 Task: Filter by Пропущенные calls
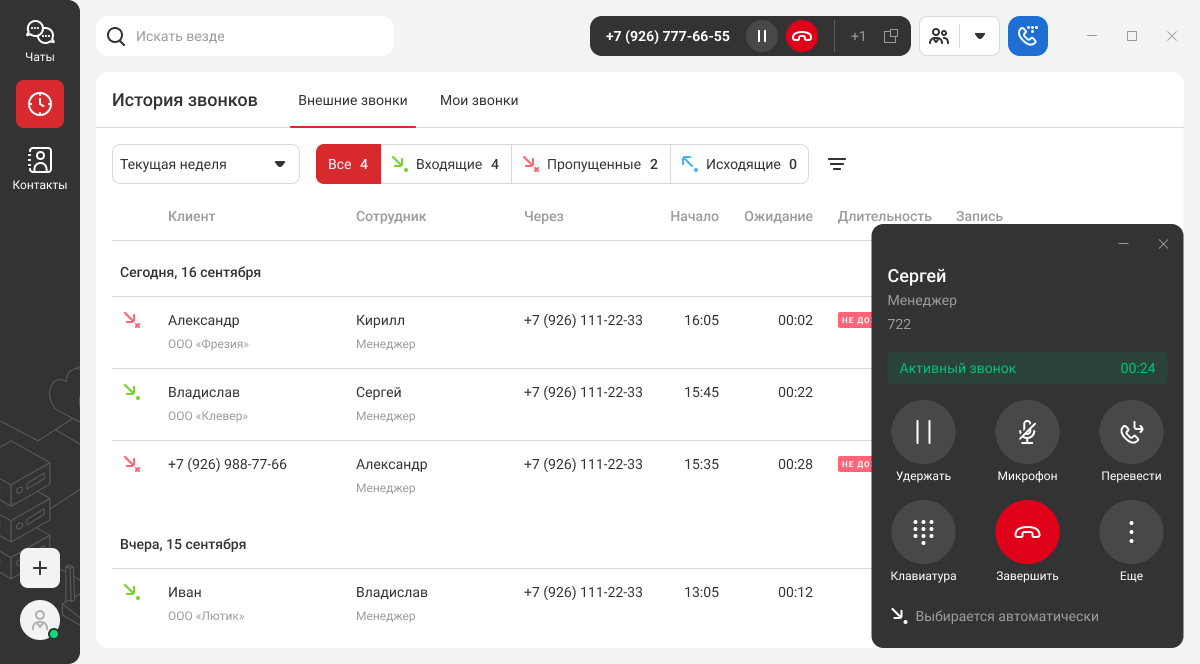pyautogui.click(x=590, y=165)
